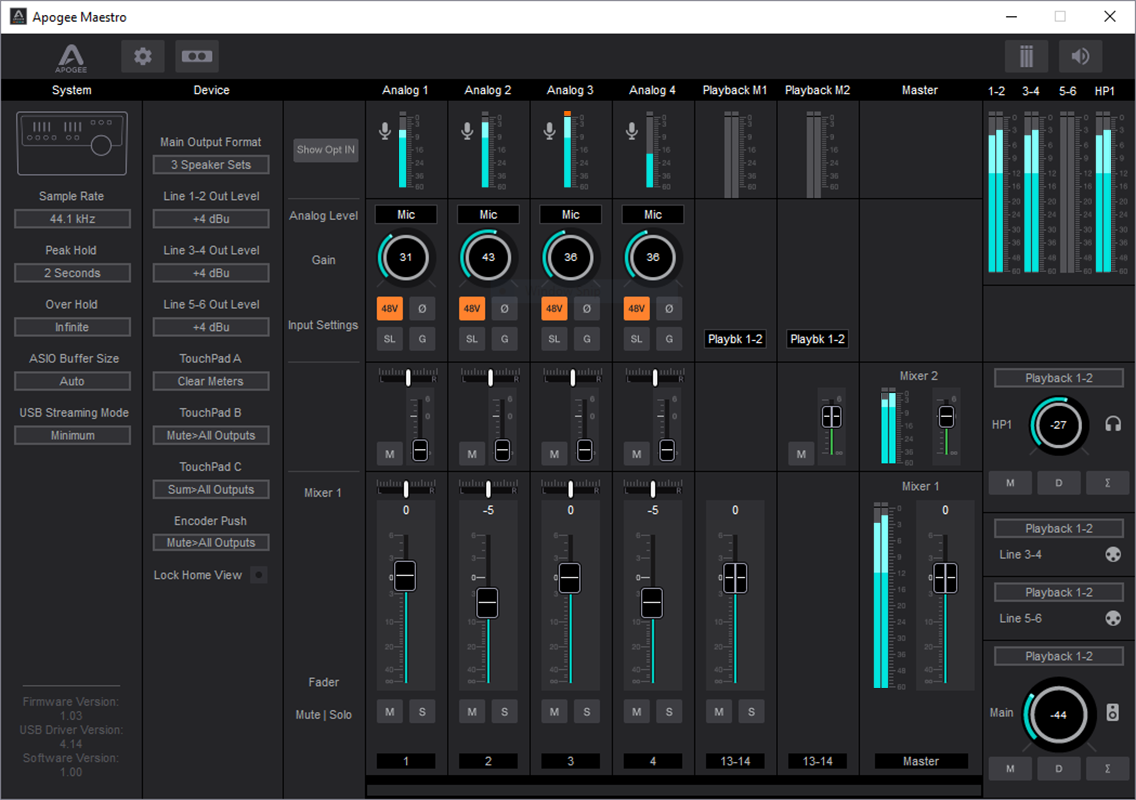Adjust the Gain knob on Analog 4
Screen dimensions: 1136x800
point(652,257)
